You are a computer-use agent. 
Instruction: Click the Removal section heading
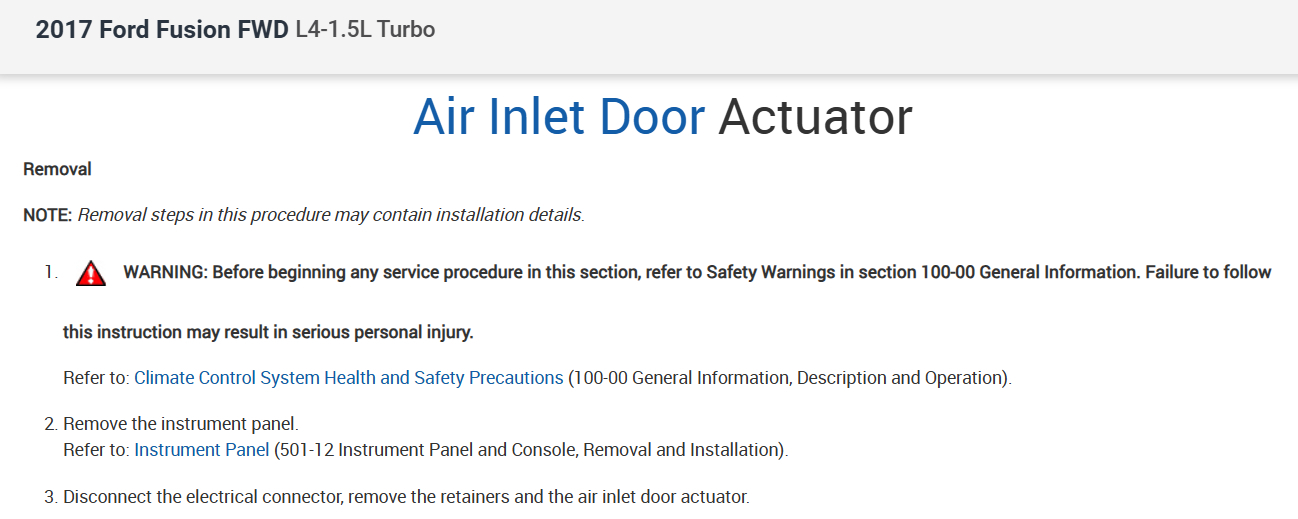57,169
